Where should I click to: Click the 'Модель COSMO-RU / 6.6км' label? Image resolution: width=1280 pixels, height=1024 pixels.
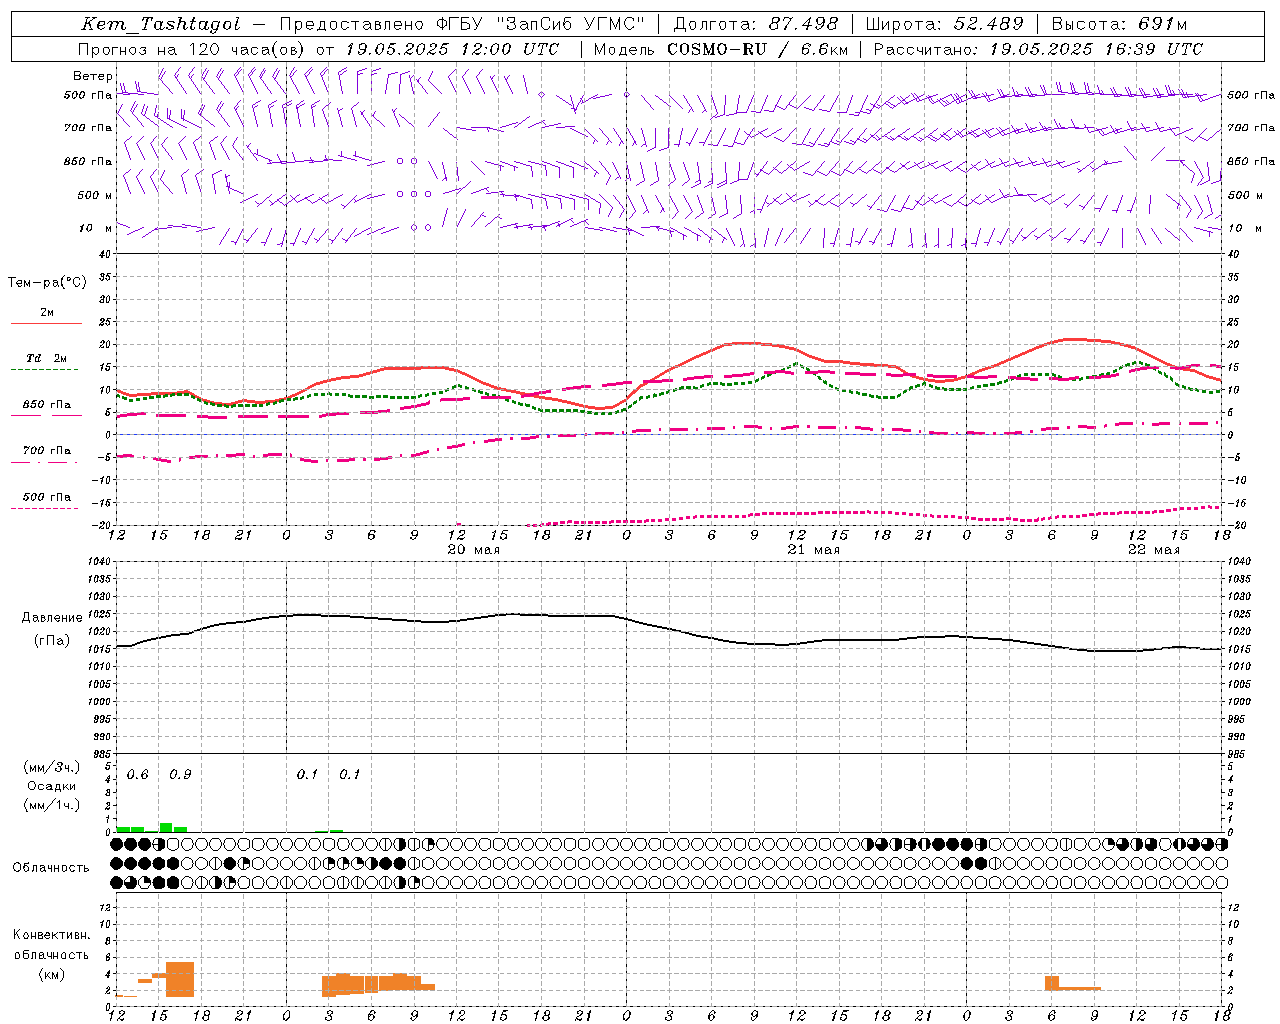coord(721,49)
